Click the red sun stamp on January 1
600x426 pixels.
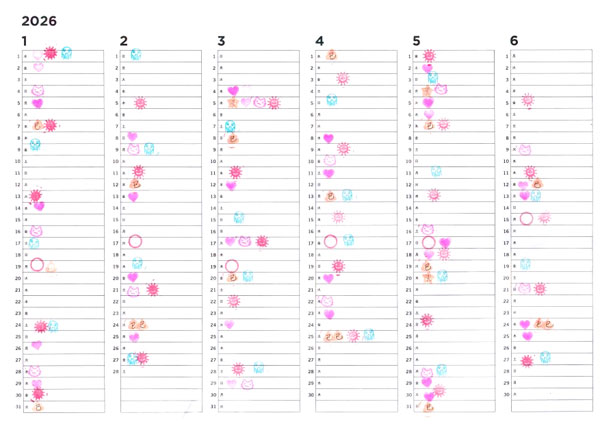tap(50, 53)
